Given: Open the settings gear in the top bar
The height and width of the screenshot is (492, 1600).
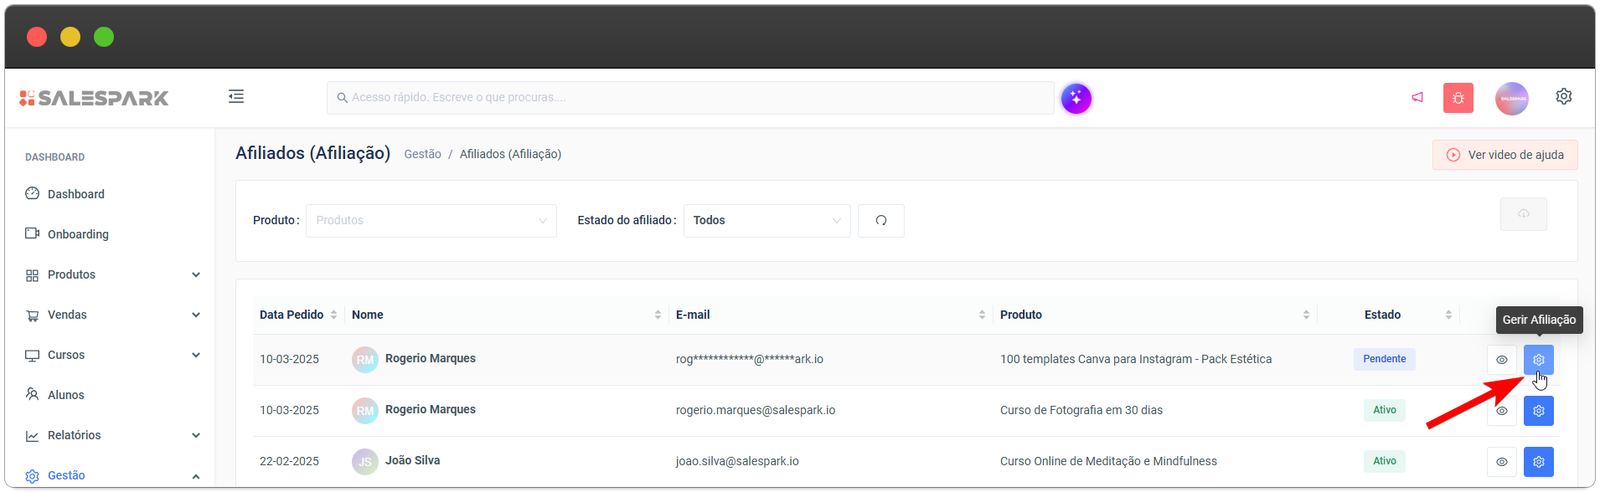Looking at the screenshot, I should [1563, 97].
